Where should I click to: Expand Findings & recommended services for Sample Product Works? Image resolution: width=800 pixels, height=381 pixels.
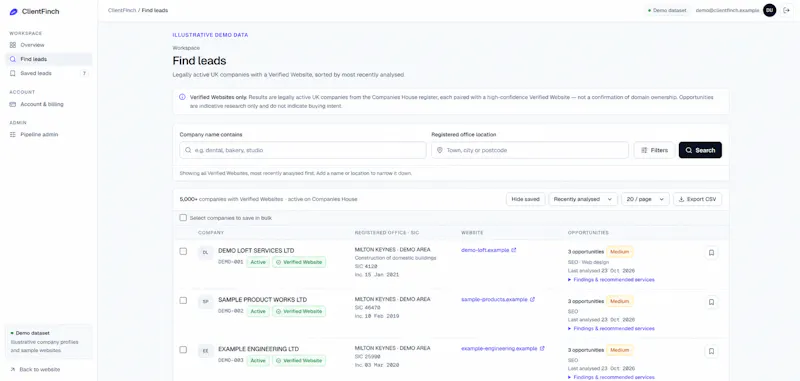point(611,328)
